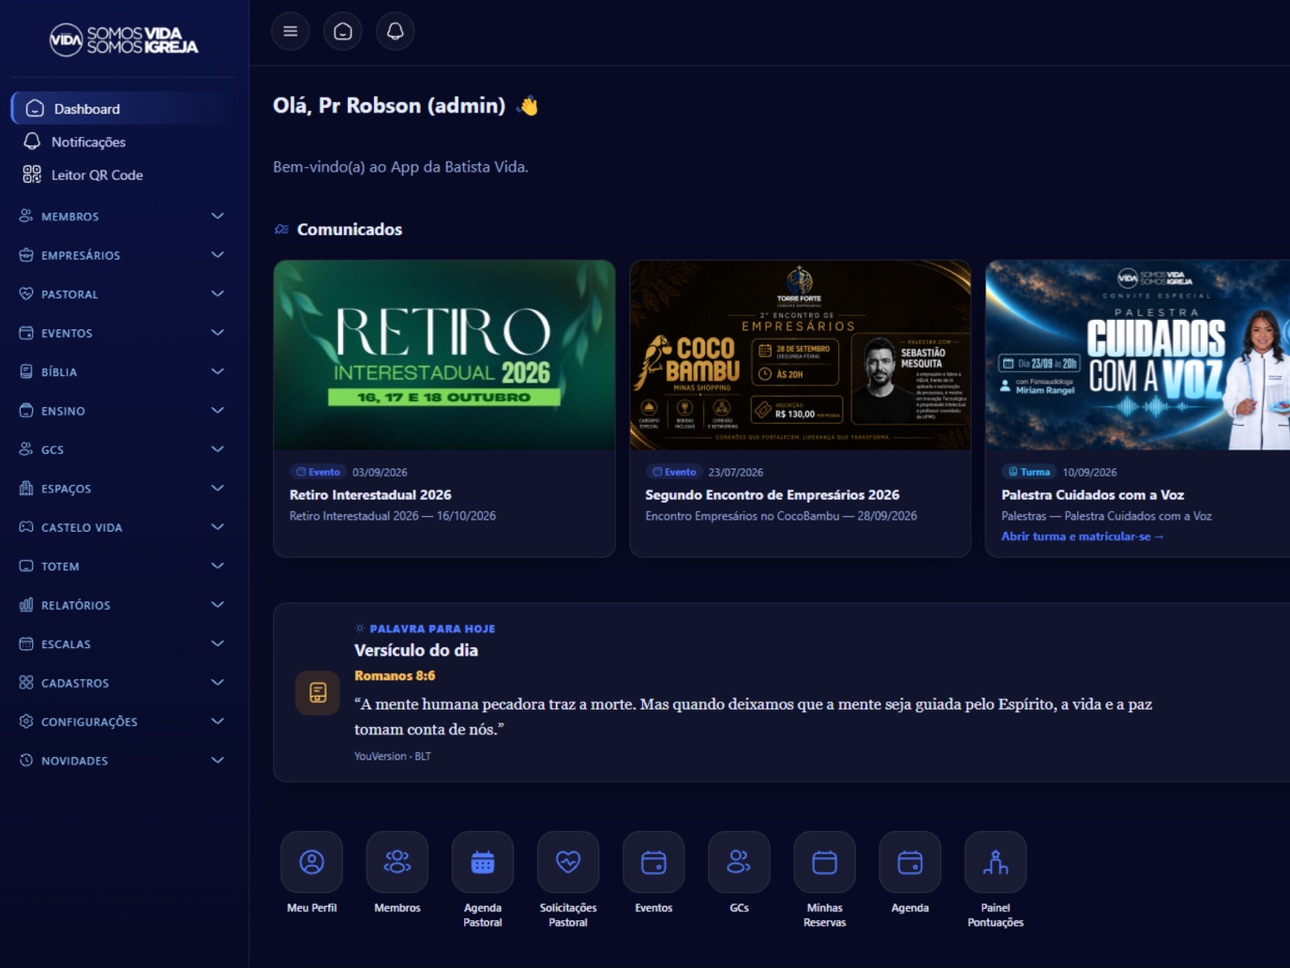1290x968 pixels.
Task: Expand the Configurações sidebar section
Action: click(x=122, y=722)
